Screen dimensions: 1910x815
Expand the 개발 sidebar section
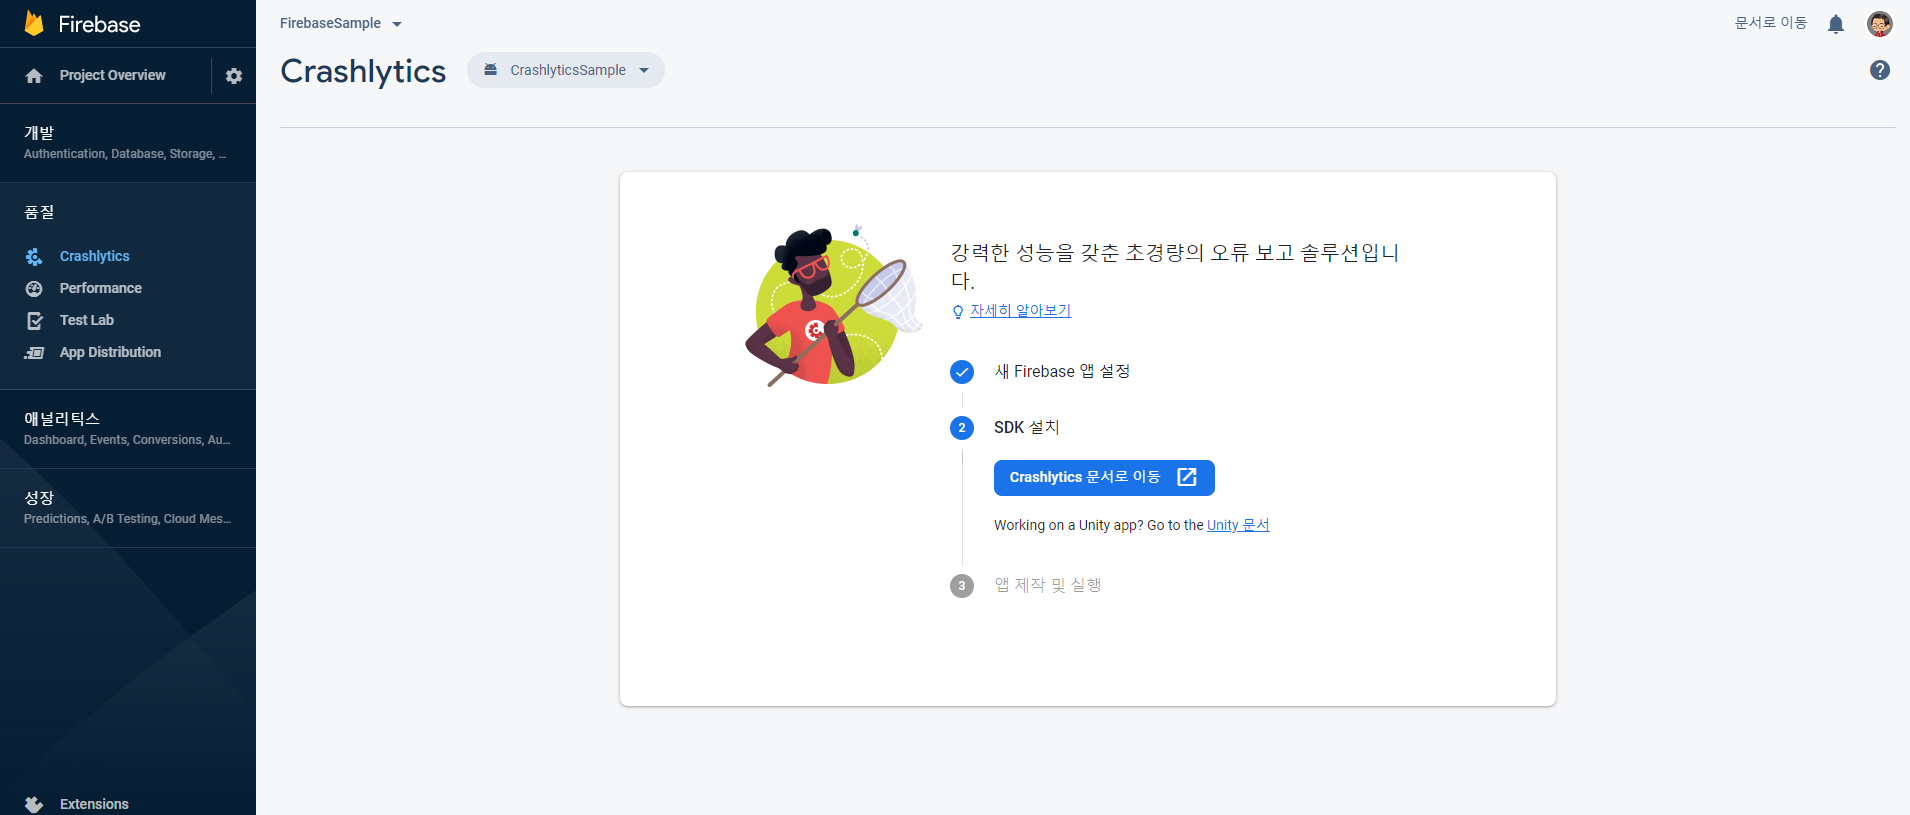click(128, 142)
